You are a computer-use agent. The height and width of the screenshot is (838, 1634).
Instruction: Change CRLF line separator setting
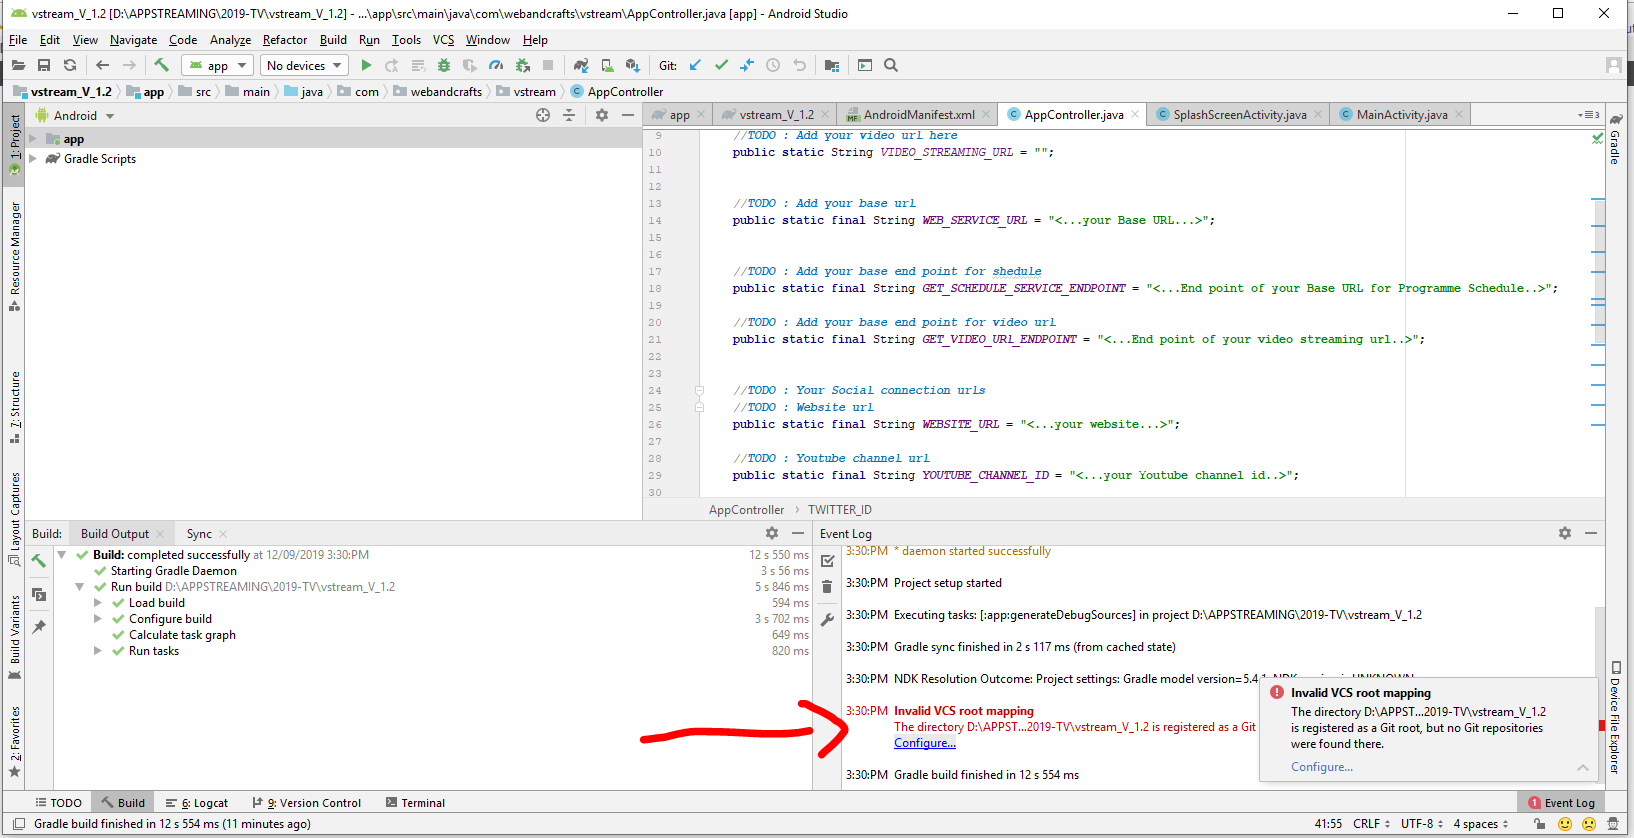click(x=1371, y=824)
